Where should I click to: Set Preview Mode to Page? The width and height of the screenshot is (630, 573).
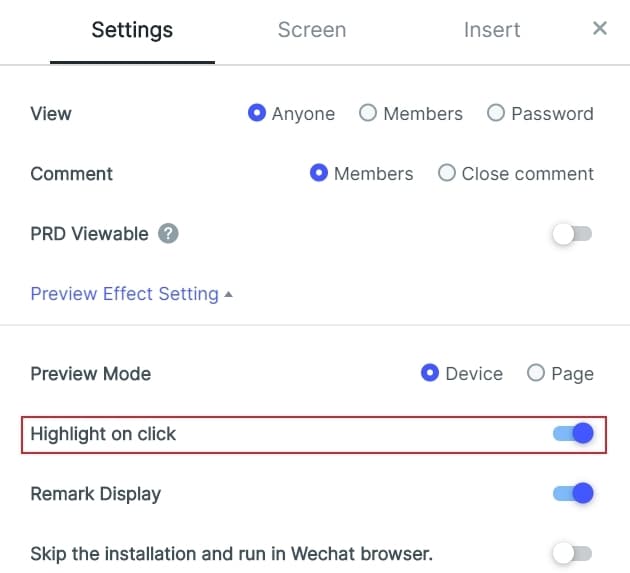point(536,374)
